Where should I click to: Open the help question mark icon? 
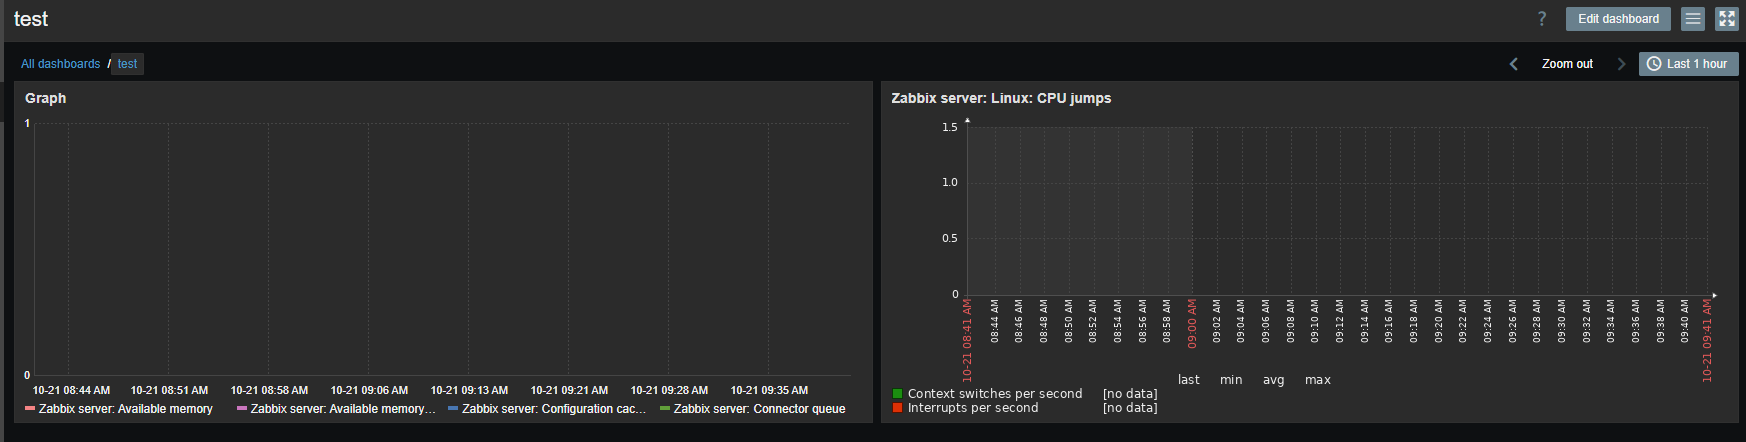pos(1541,19)
